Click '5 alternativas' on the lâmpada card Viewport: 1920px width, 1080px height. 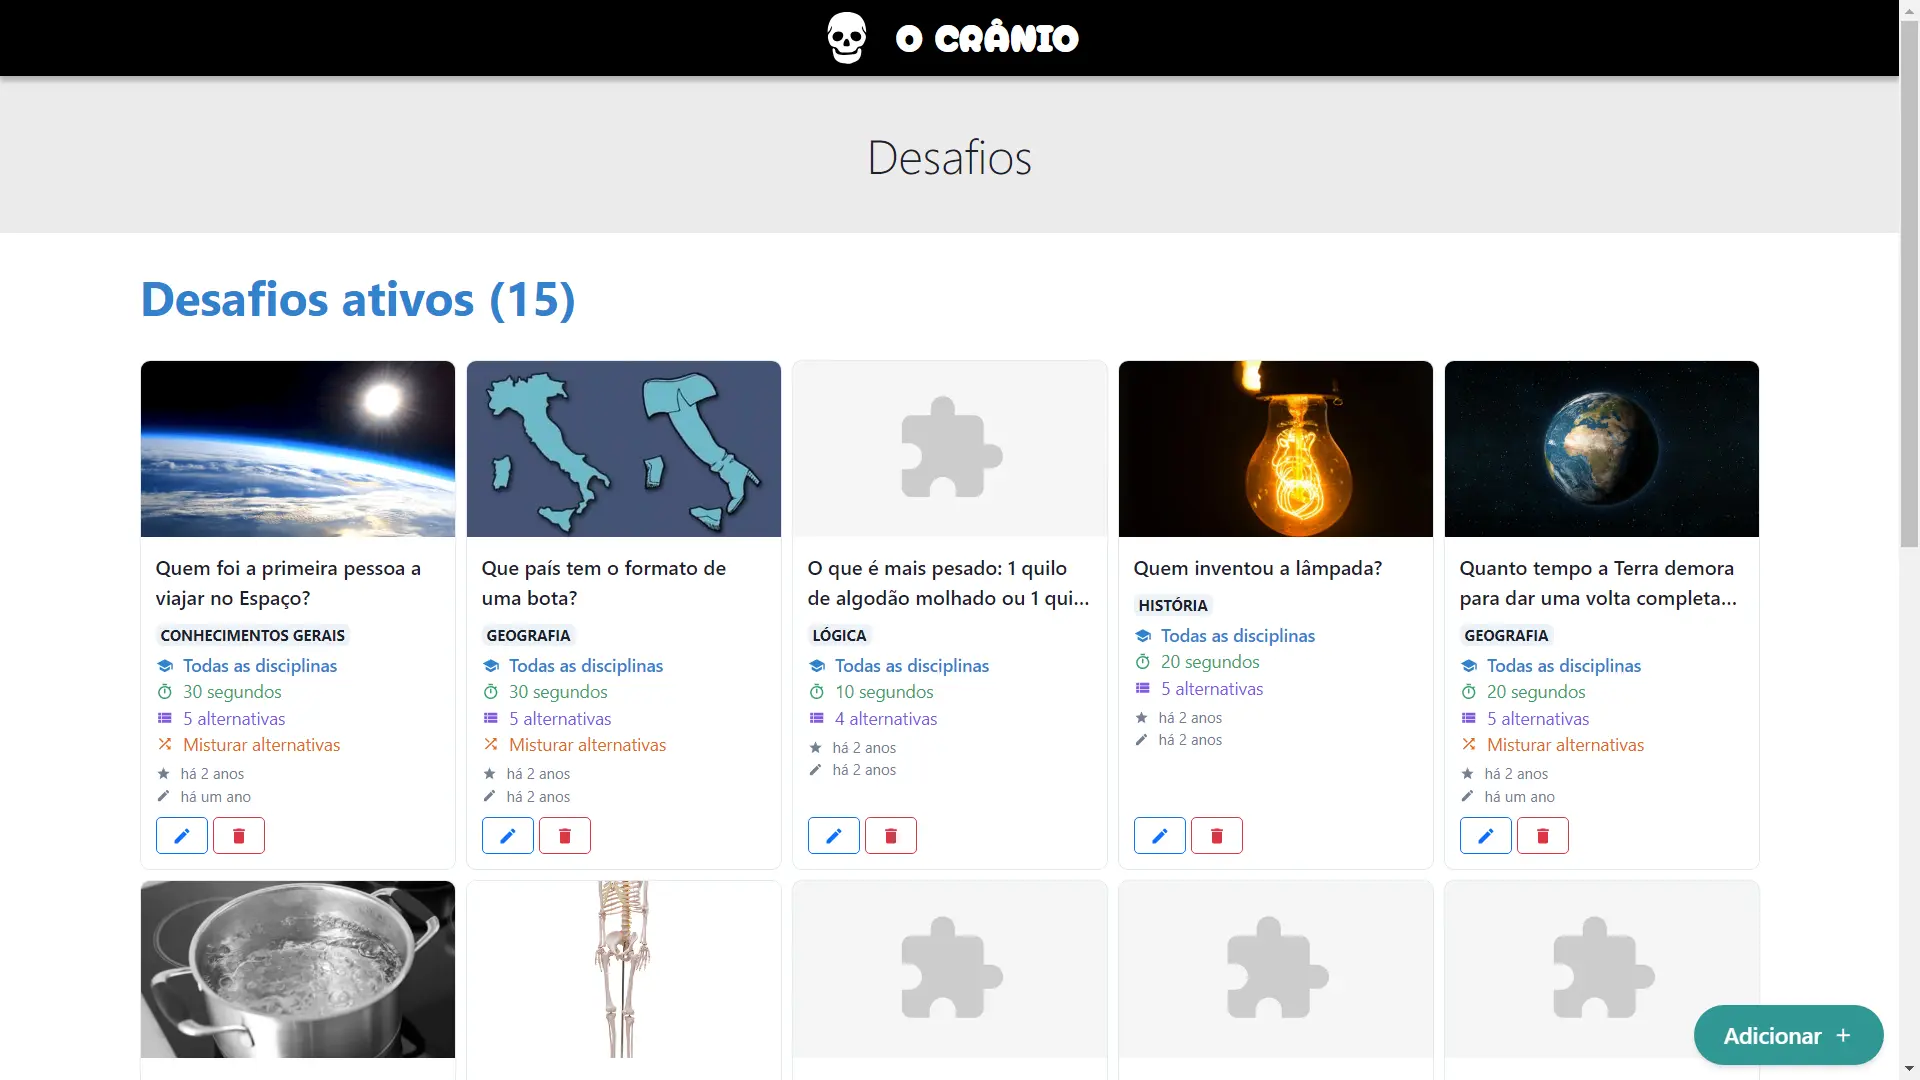[x=1212, y=689]
